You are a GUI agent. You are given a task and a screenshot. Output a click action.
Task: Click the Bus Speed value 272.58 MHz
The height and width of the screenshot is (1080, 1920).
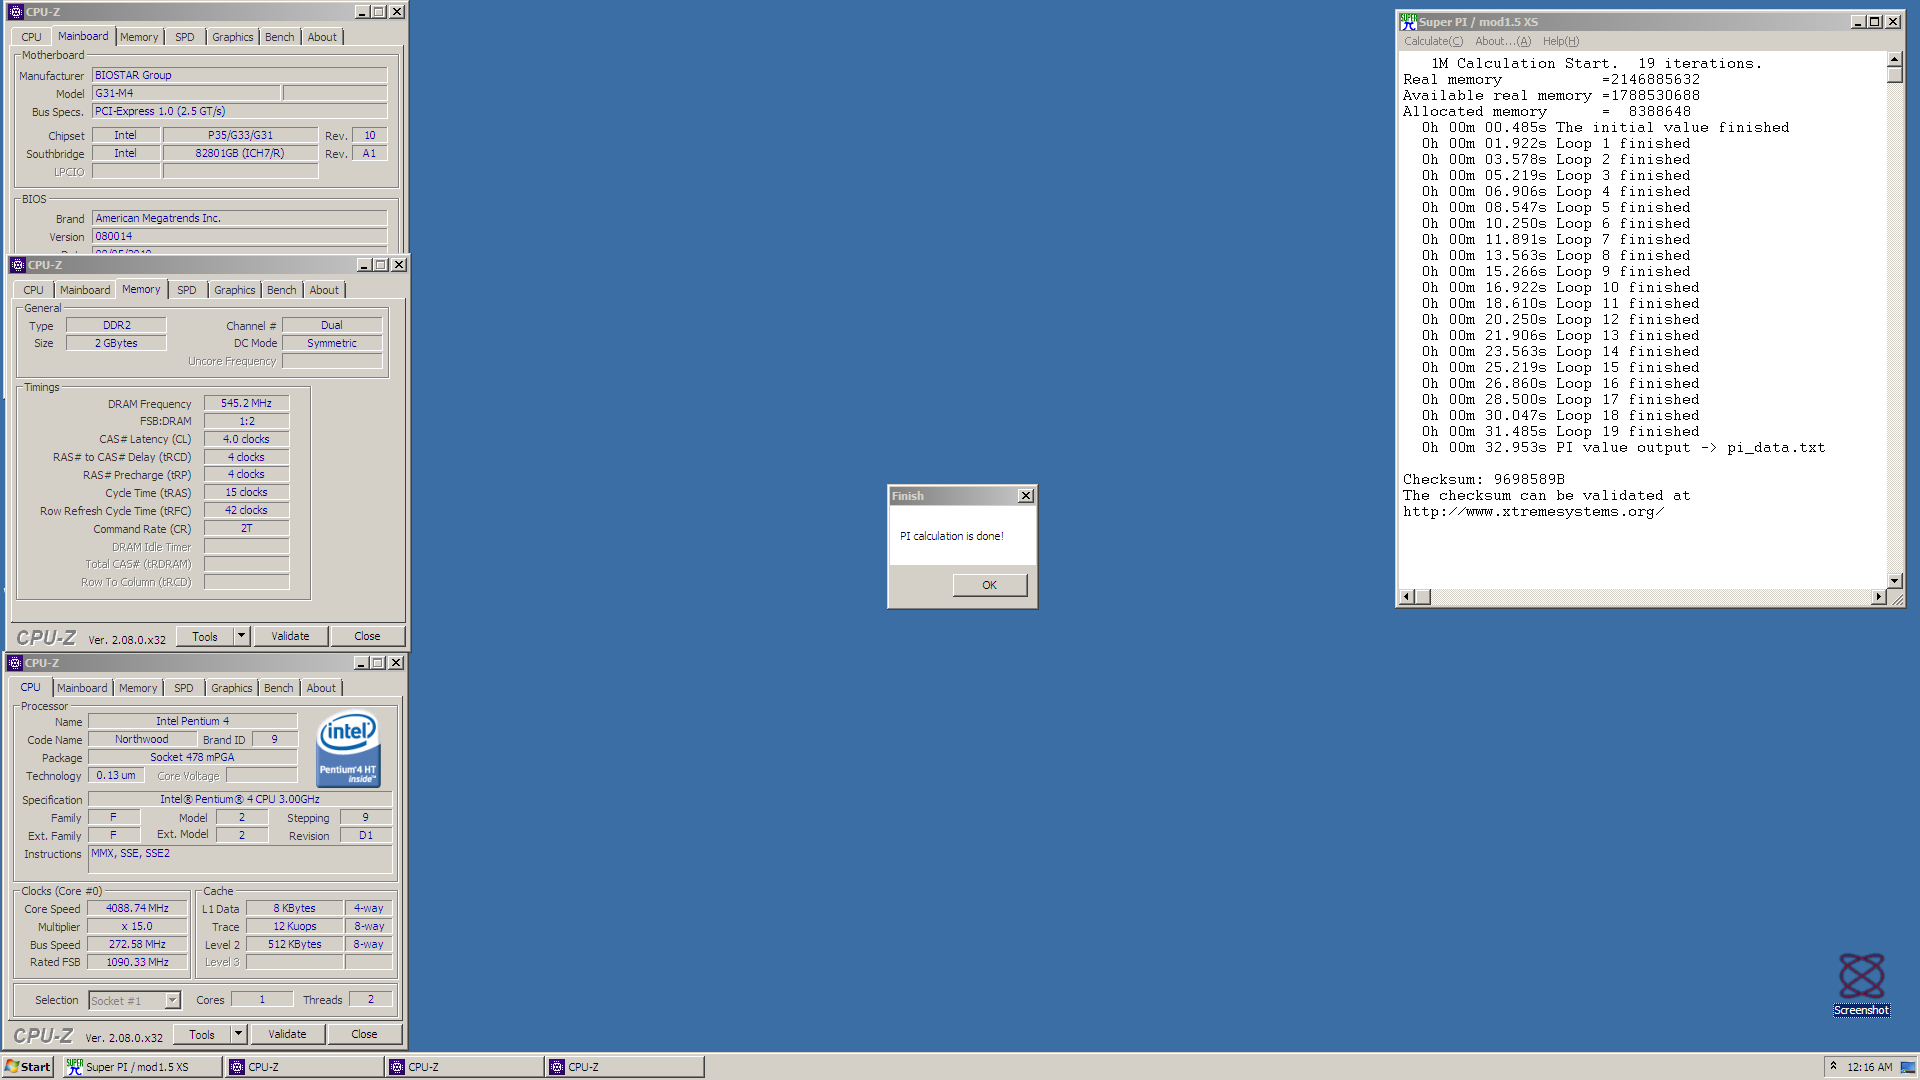[x=137, y=944]
